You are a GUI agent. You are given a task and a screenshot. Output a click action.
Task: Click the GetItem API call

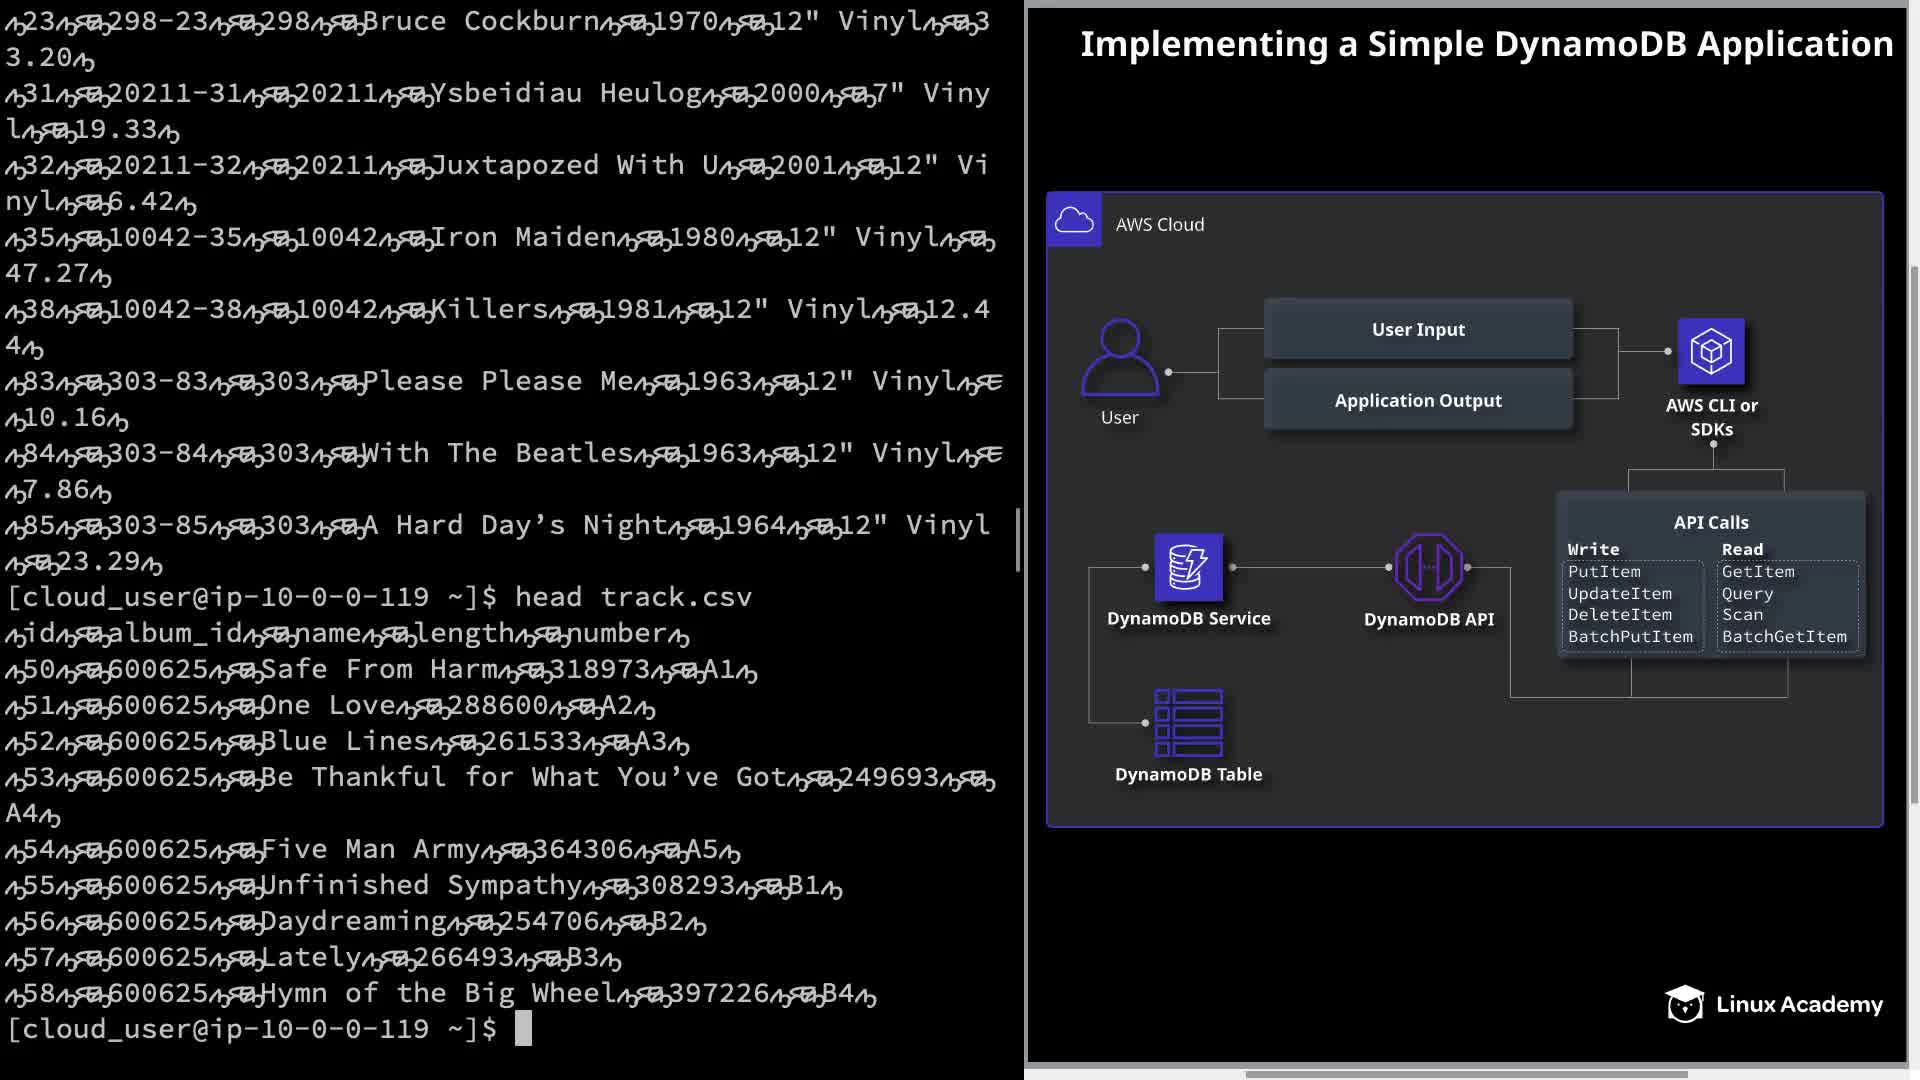1758,572
